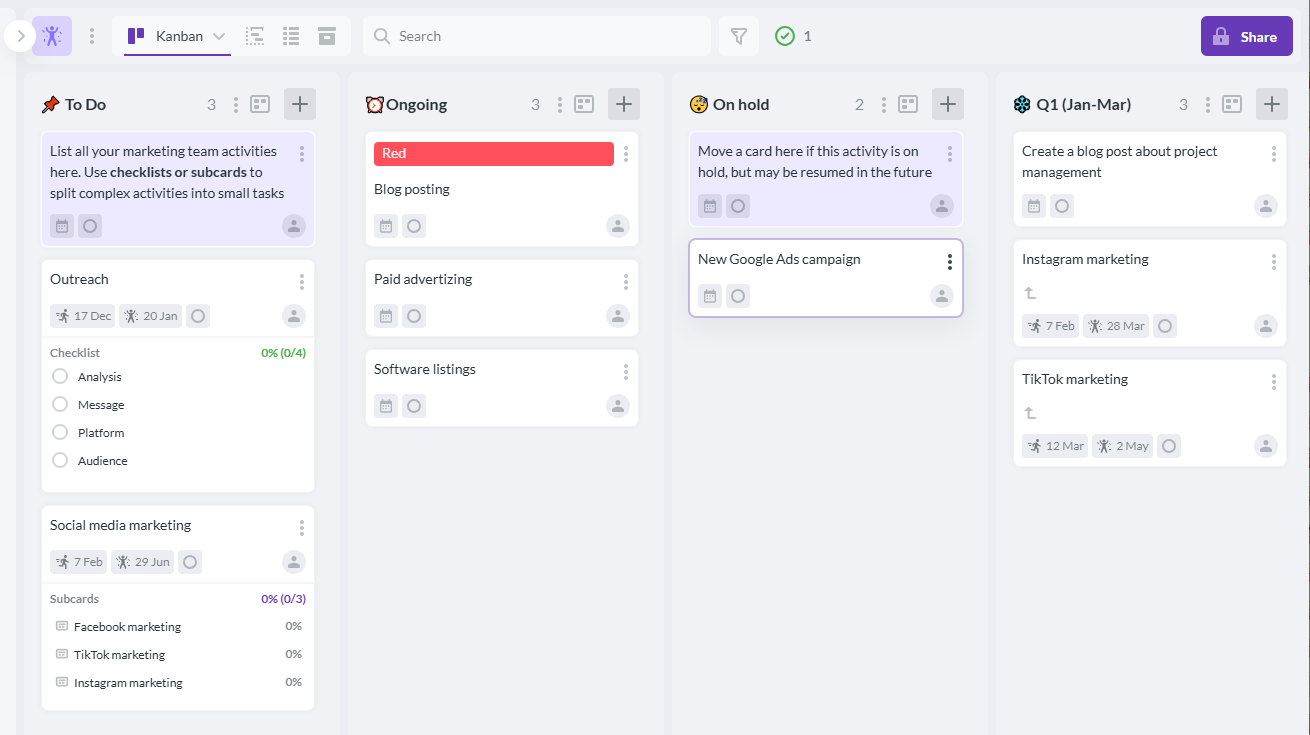The width and height of the screenshot is (1310, 735).
Task: Check the Analysis checklist item
Action: tap(59, 376)
